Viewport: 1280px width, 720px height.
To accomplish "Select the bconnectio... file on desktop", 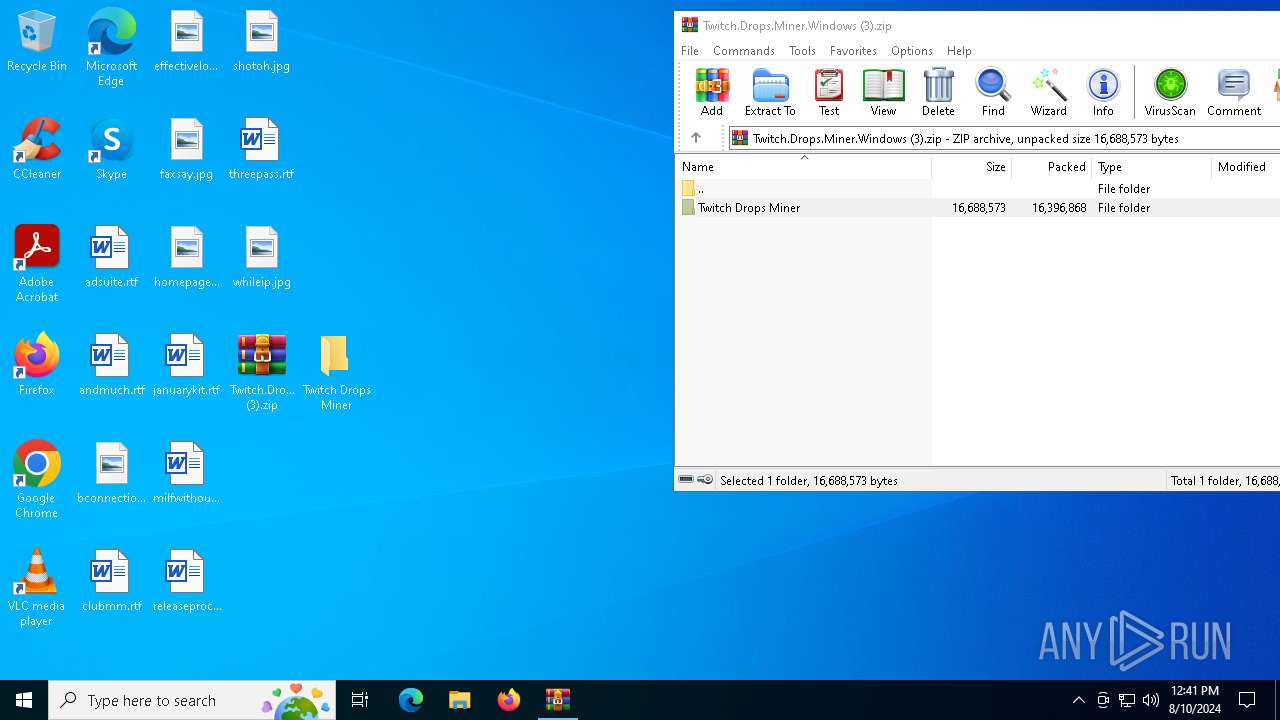I will [111, 473].
